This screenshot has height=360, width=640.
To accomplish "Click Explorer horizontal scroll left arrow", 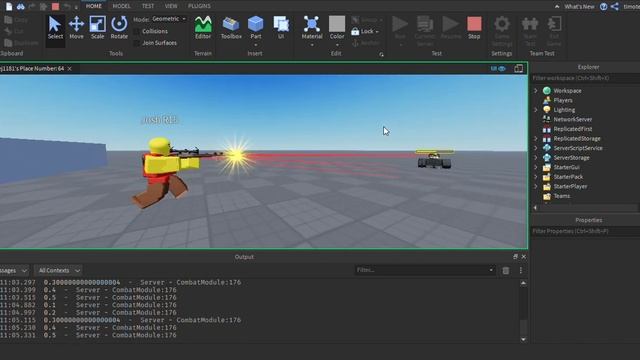I will pos(536,208).
